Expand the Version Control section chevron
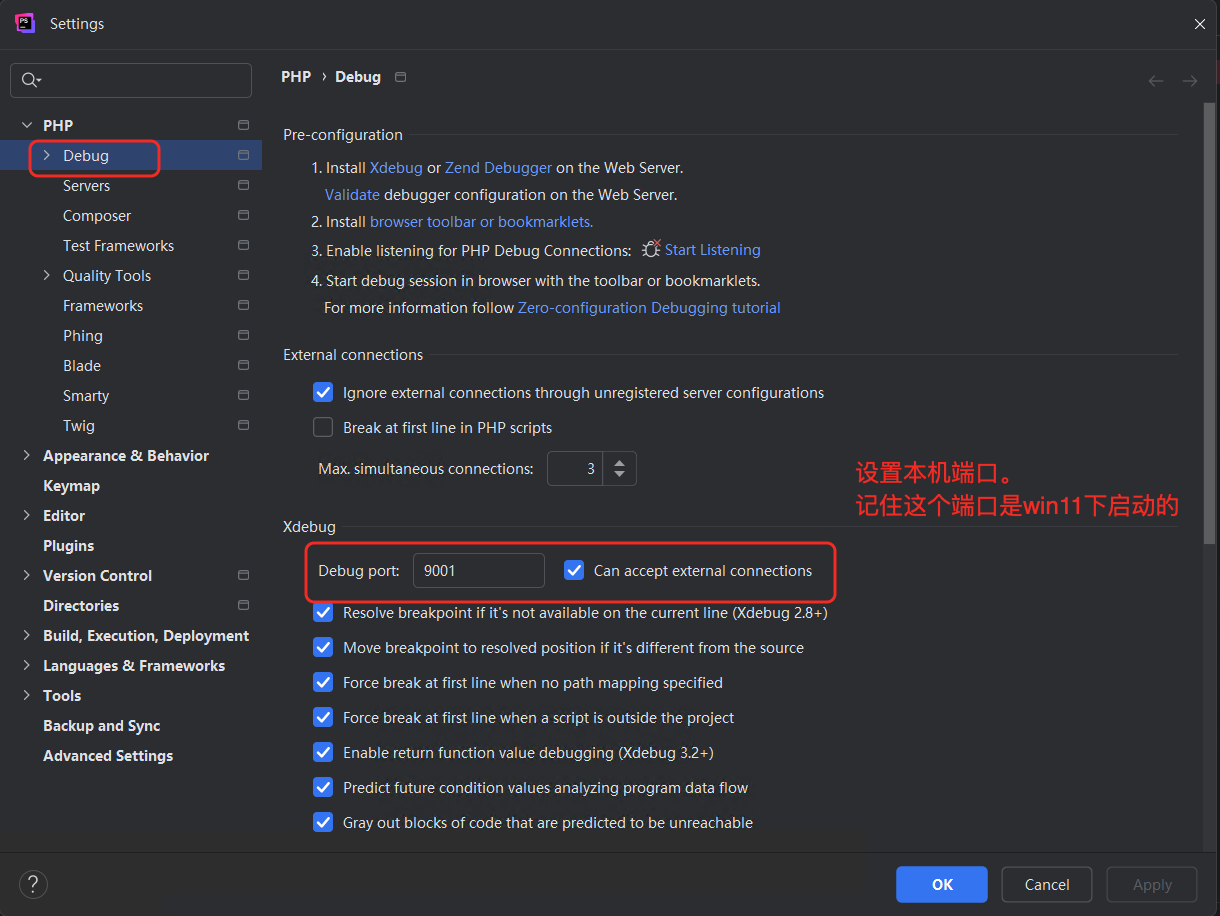Screen dimensions: 1220x916 pos(27,575)
